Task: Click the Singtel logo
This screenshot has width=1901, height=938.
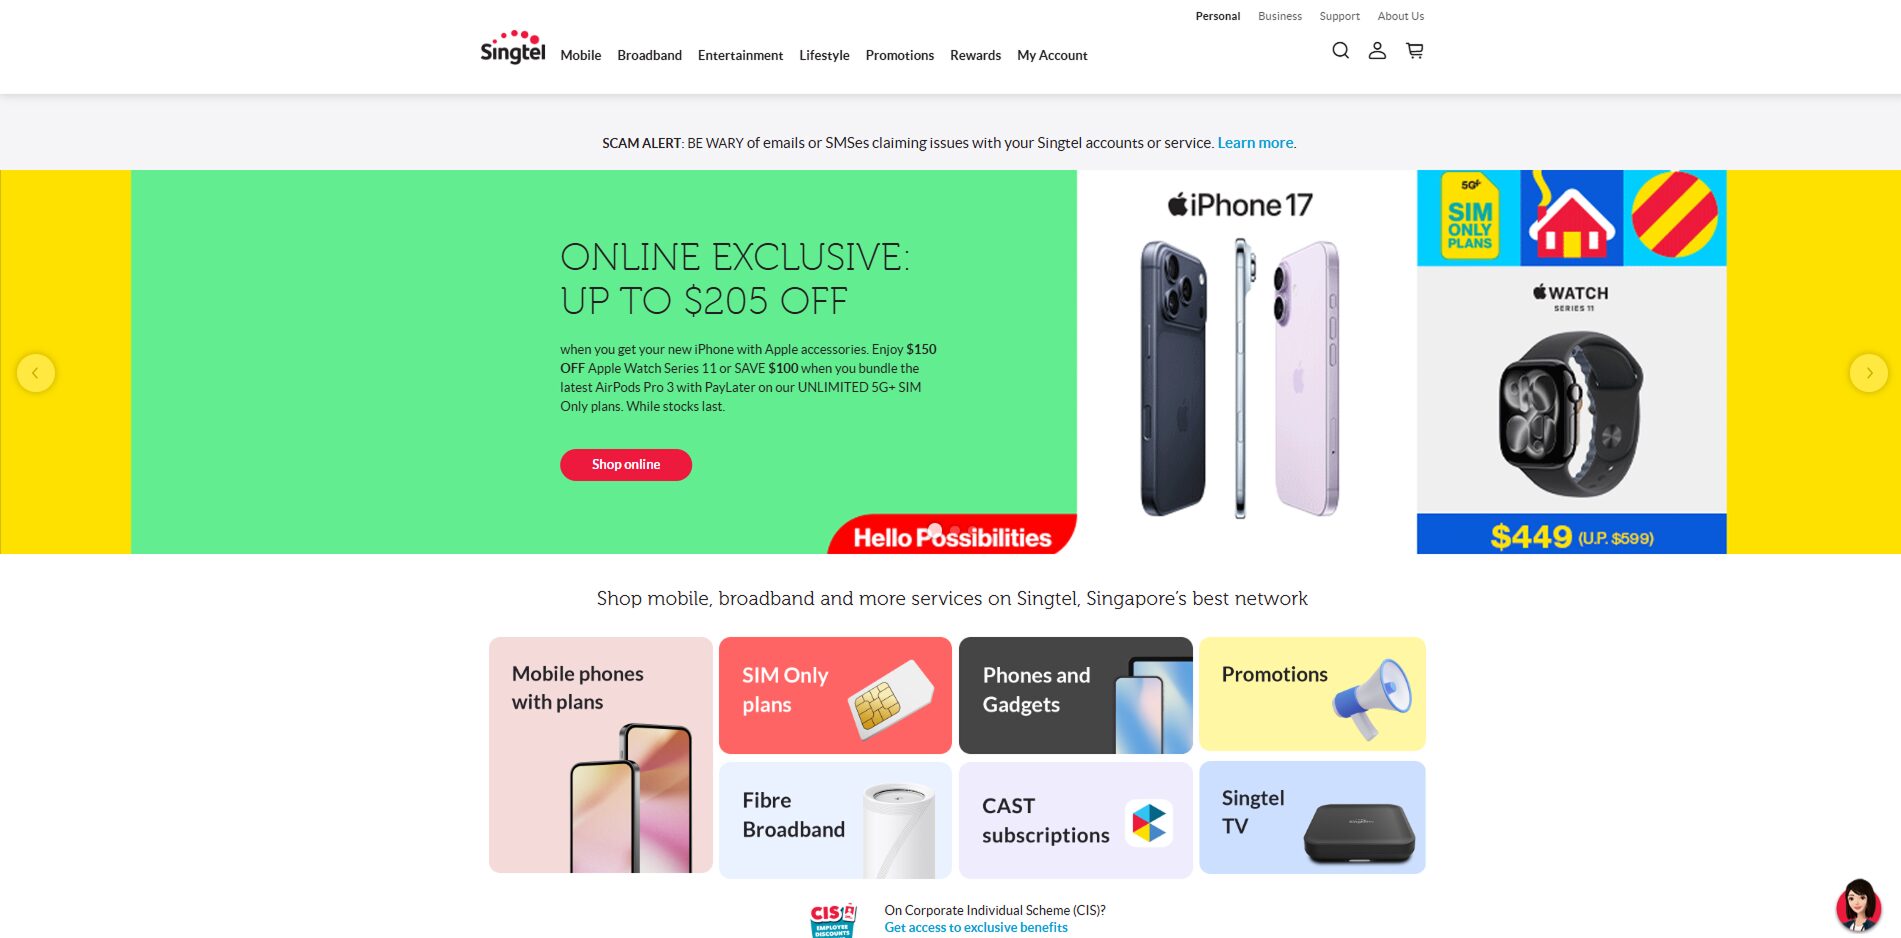Action: click(512, 47)
